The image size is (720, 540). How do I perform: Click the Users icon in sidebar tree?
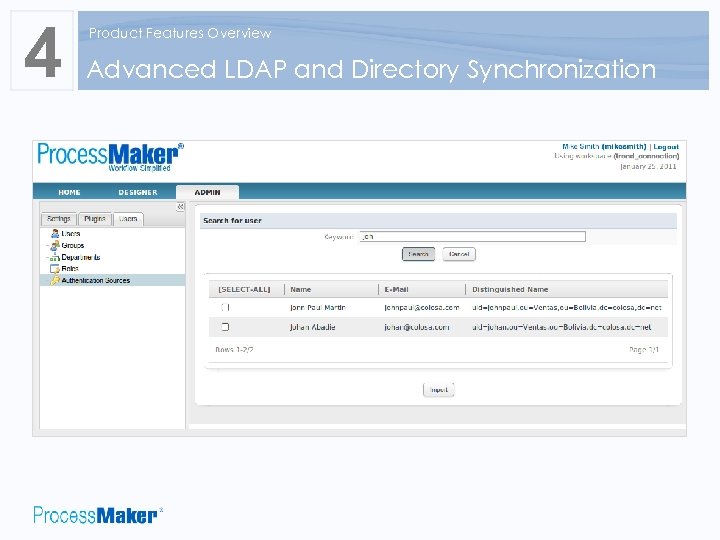pos(55,233)
